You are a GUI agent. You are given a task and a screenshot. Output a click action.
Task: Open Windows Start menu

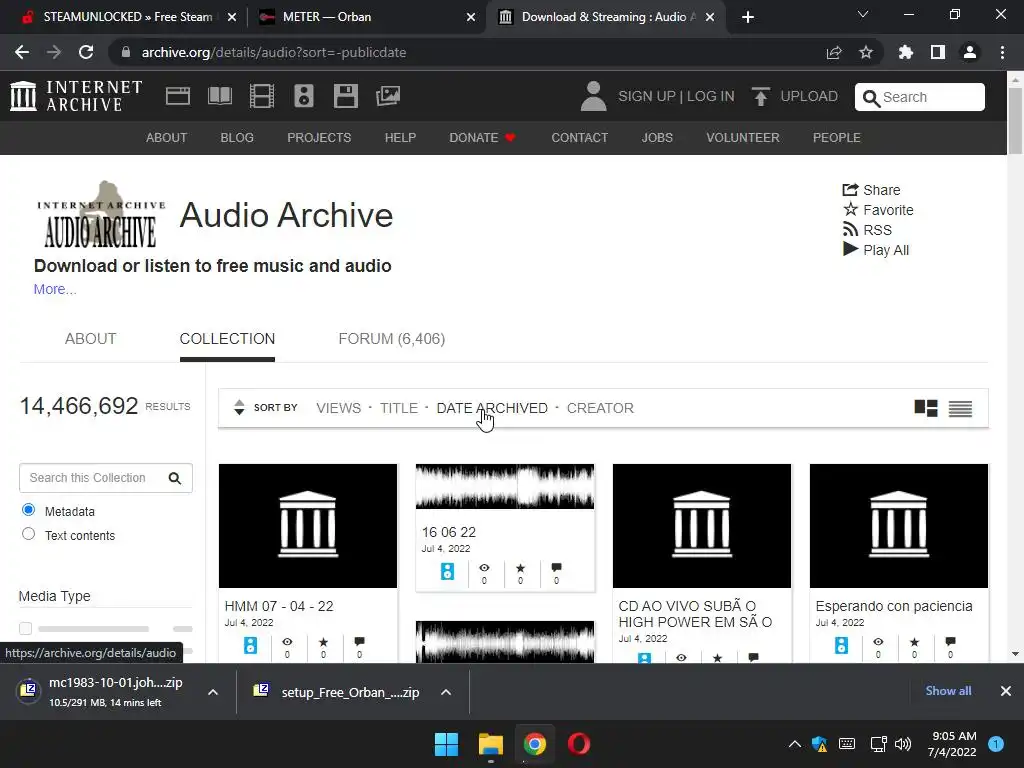coord(447,744)
